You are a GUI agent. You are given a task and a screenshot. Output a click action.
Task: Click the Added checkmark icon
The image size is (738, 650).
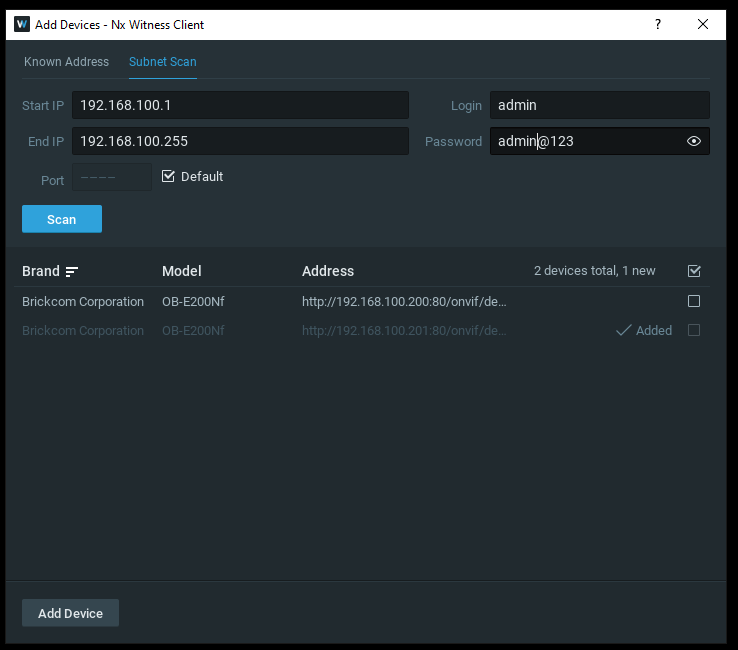pos(624,330)
